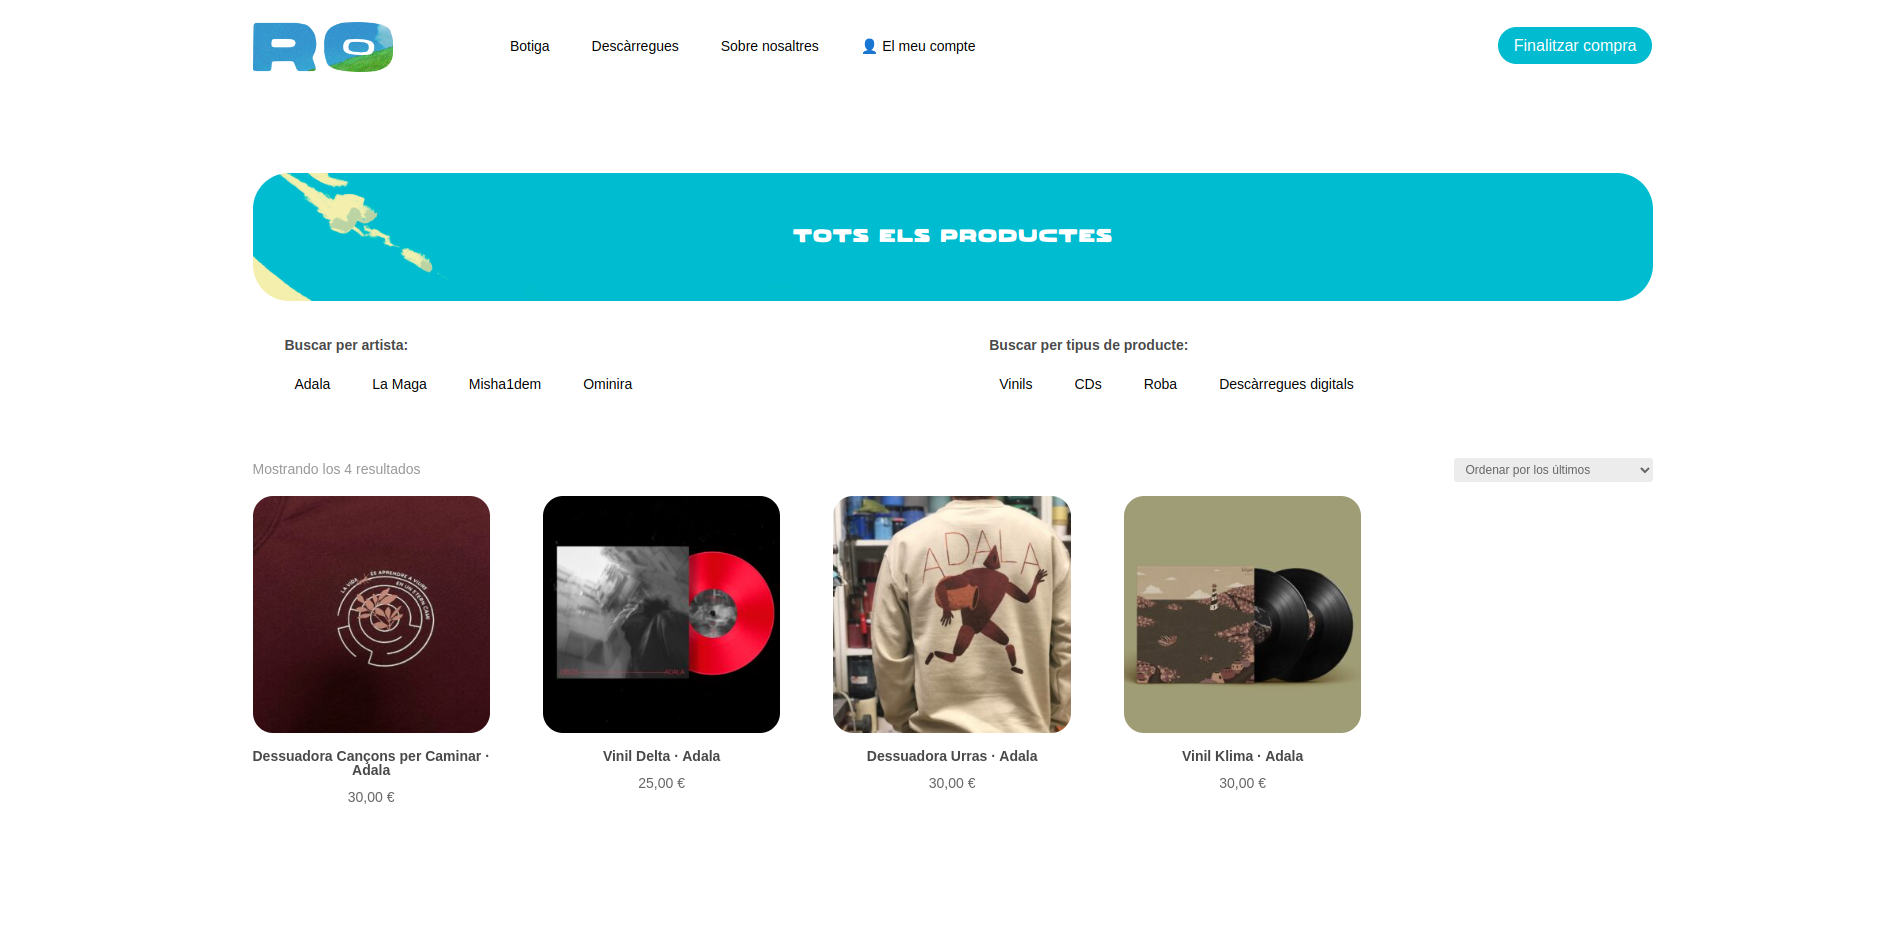Open the Botiga menu item
Image resolution: width=1903 pixels, height=943 pixels.
(529, 46)
